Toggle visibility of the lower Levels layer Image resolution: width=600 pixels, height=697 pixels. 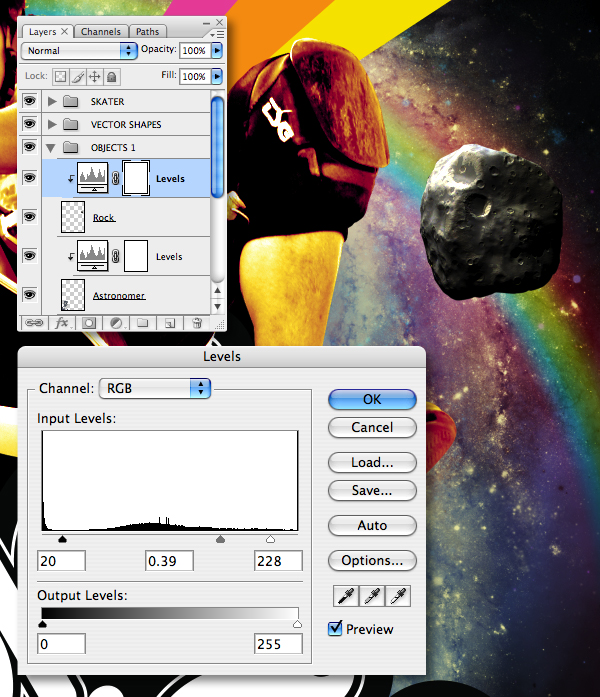tap(29, 256)
